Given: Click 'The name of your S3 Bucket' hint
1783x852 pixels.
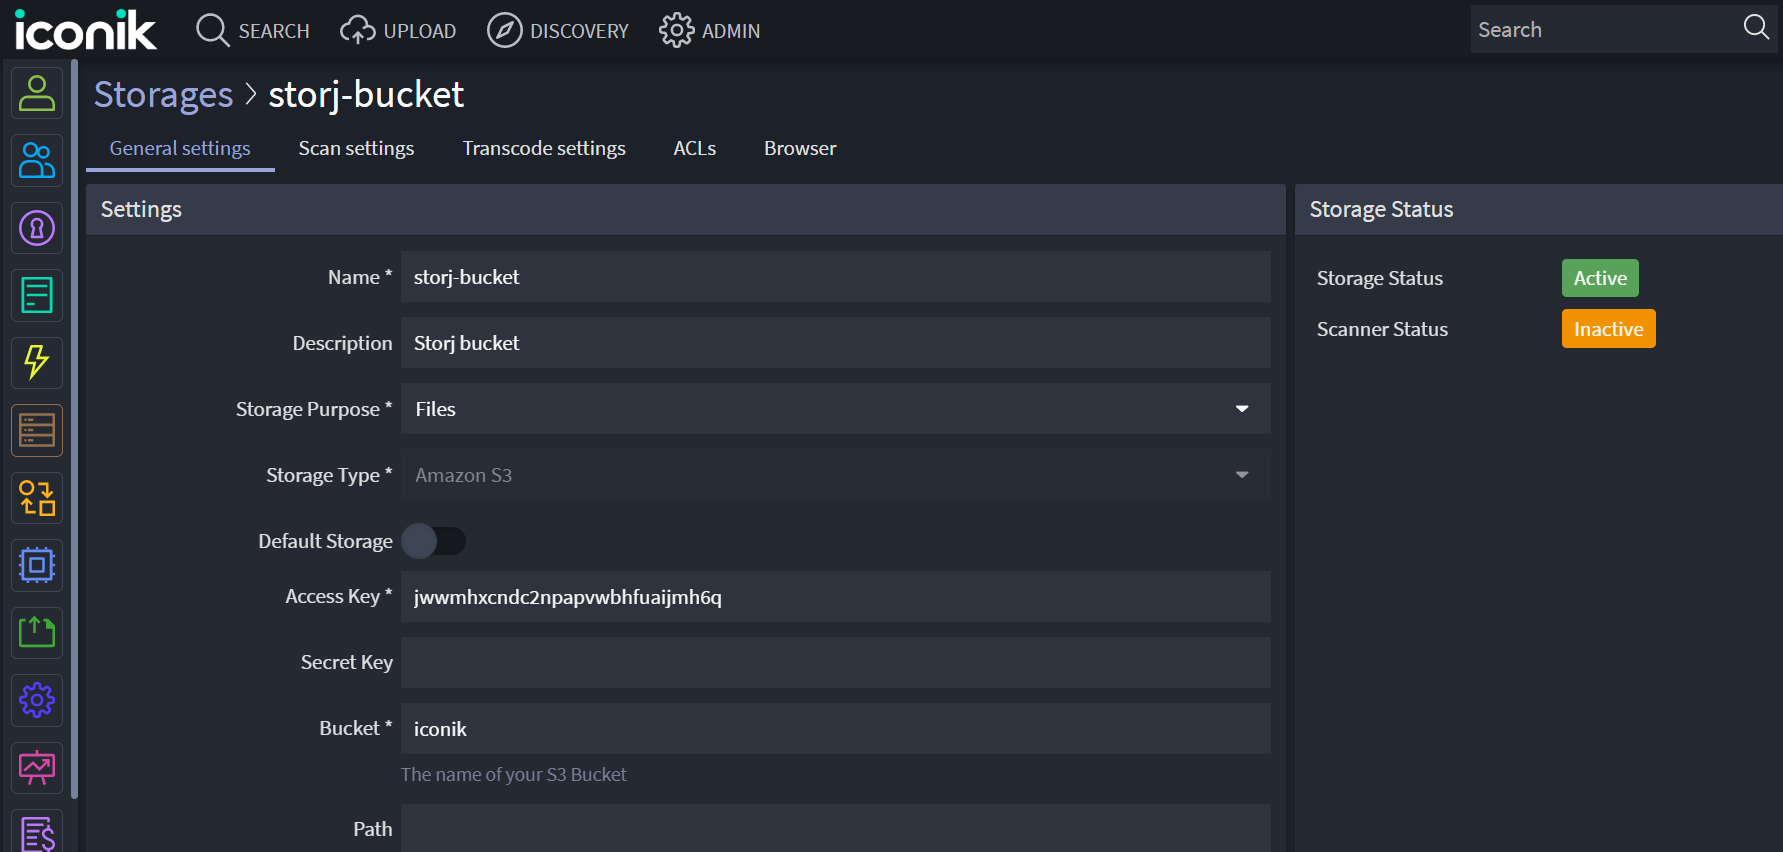Looking at the screenshot, I should point(514,774).
